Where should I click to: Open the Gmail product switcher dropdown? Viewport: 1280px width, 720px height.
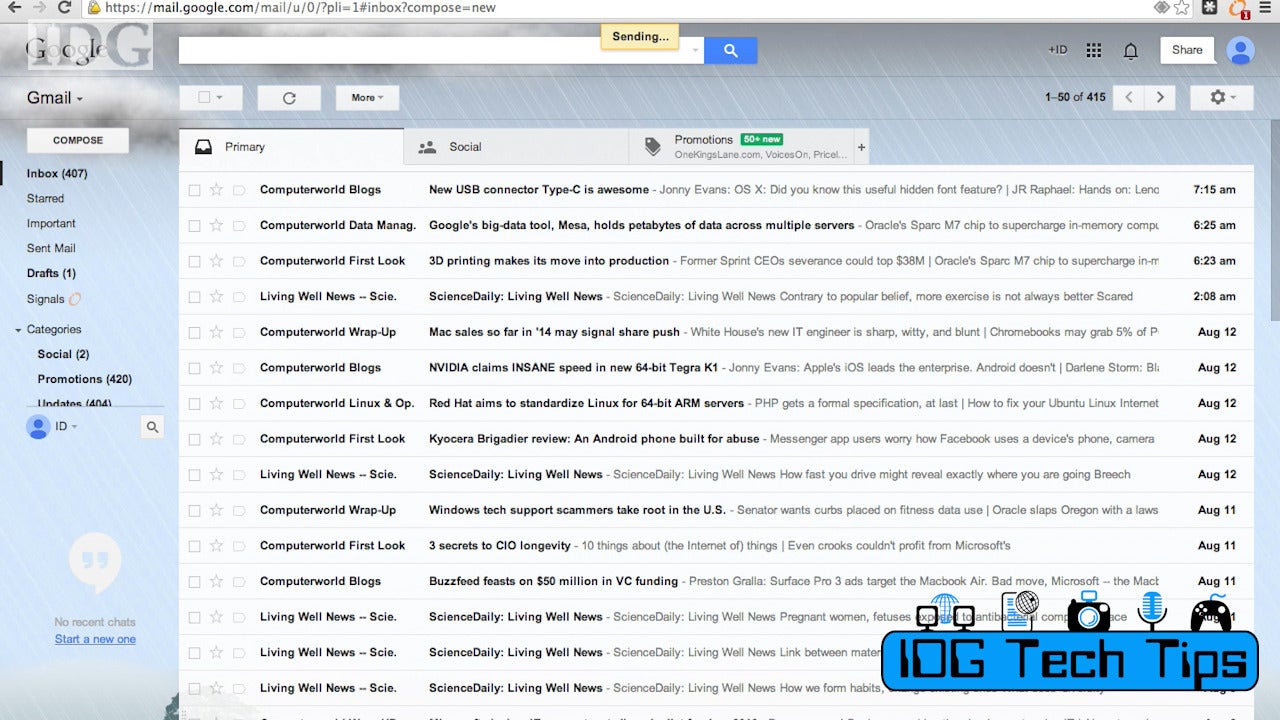pos(55,98)
